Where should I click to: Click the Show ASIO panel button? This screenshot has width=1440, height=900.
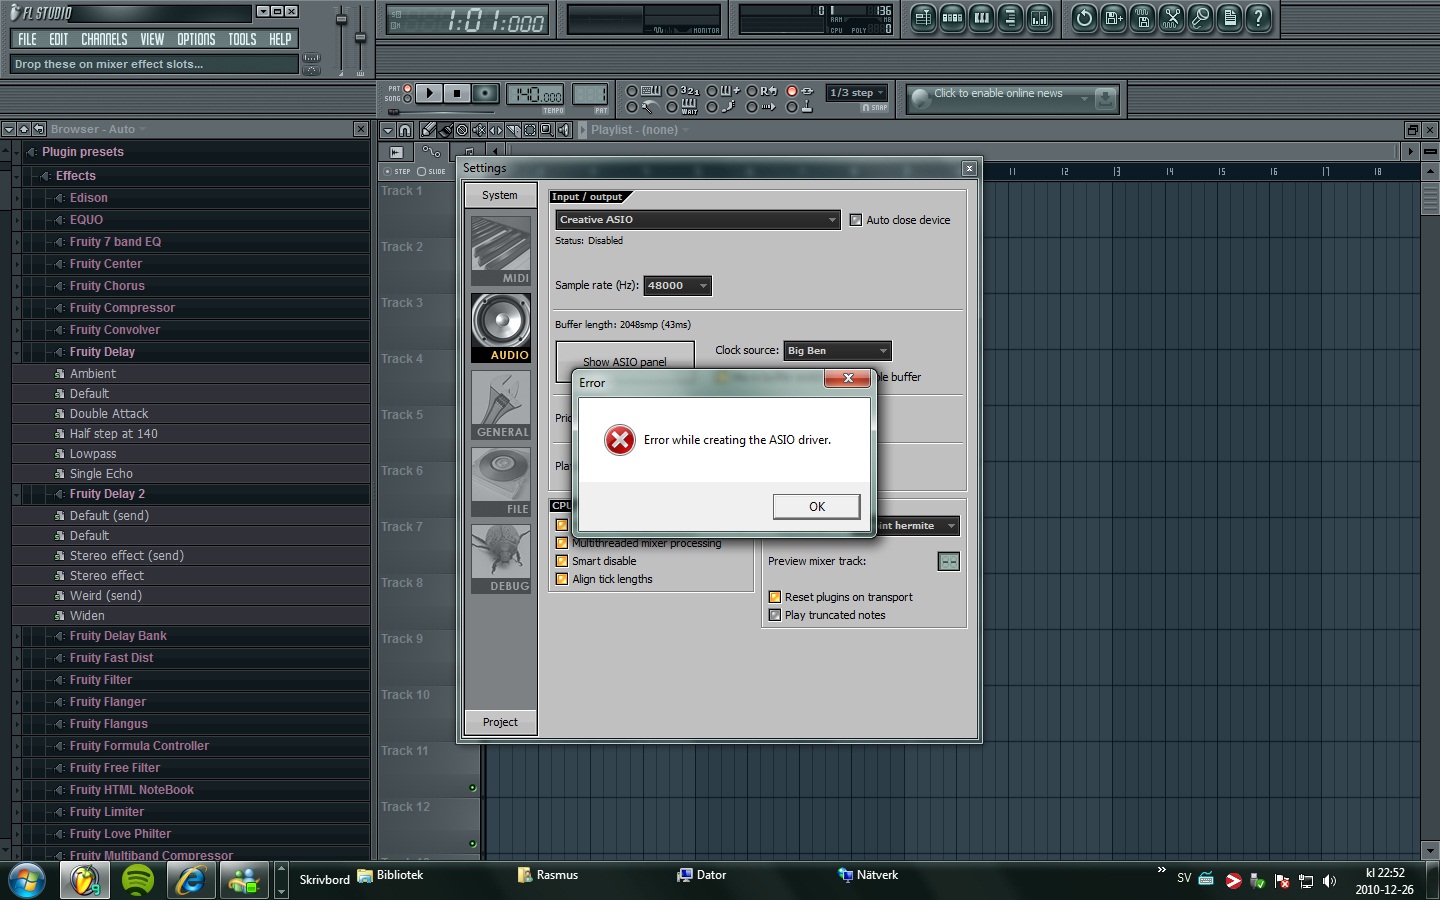[625, 362]
